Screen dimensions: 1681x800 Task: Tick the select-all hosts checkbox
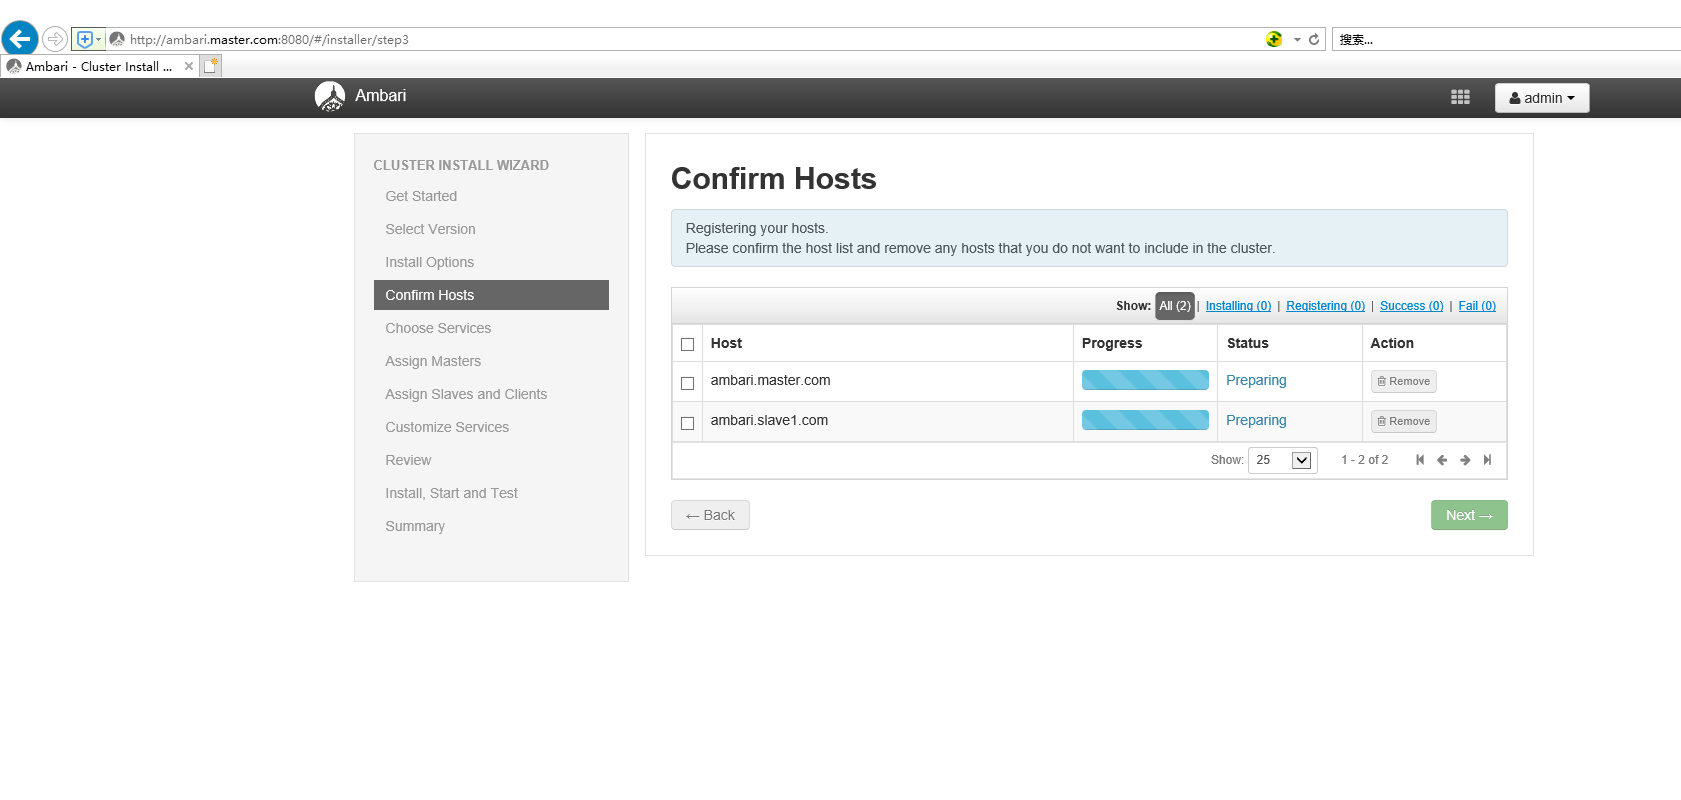(687, 344)
